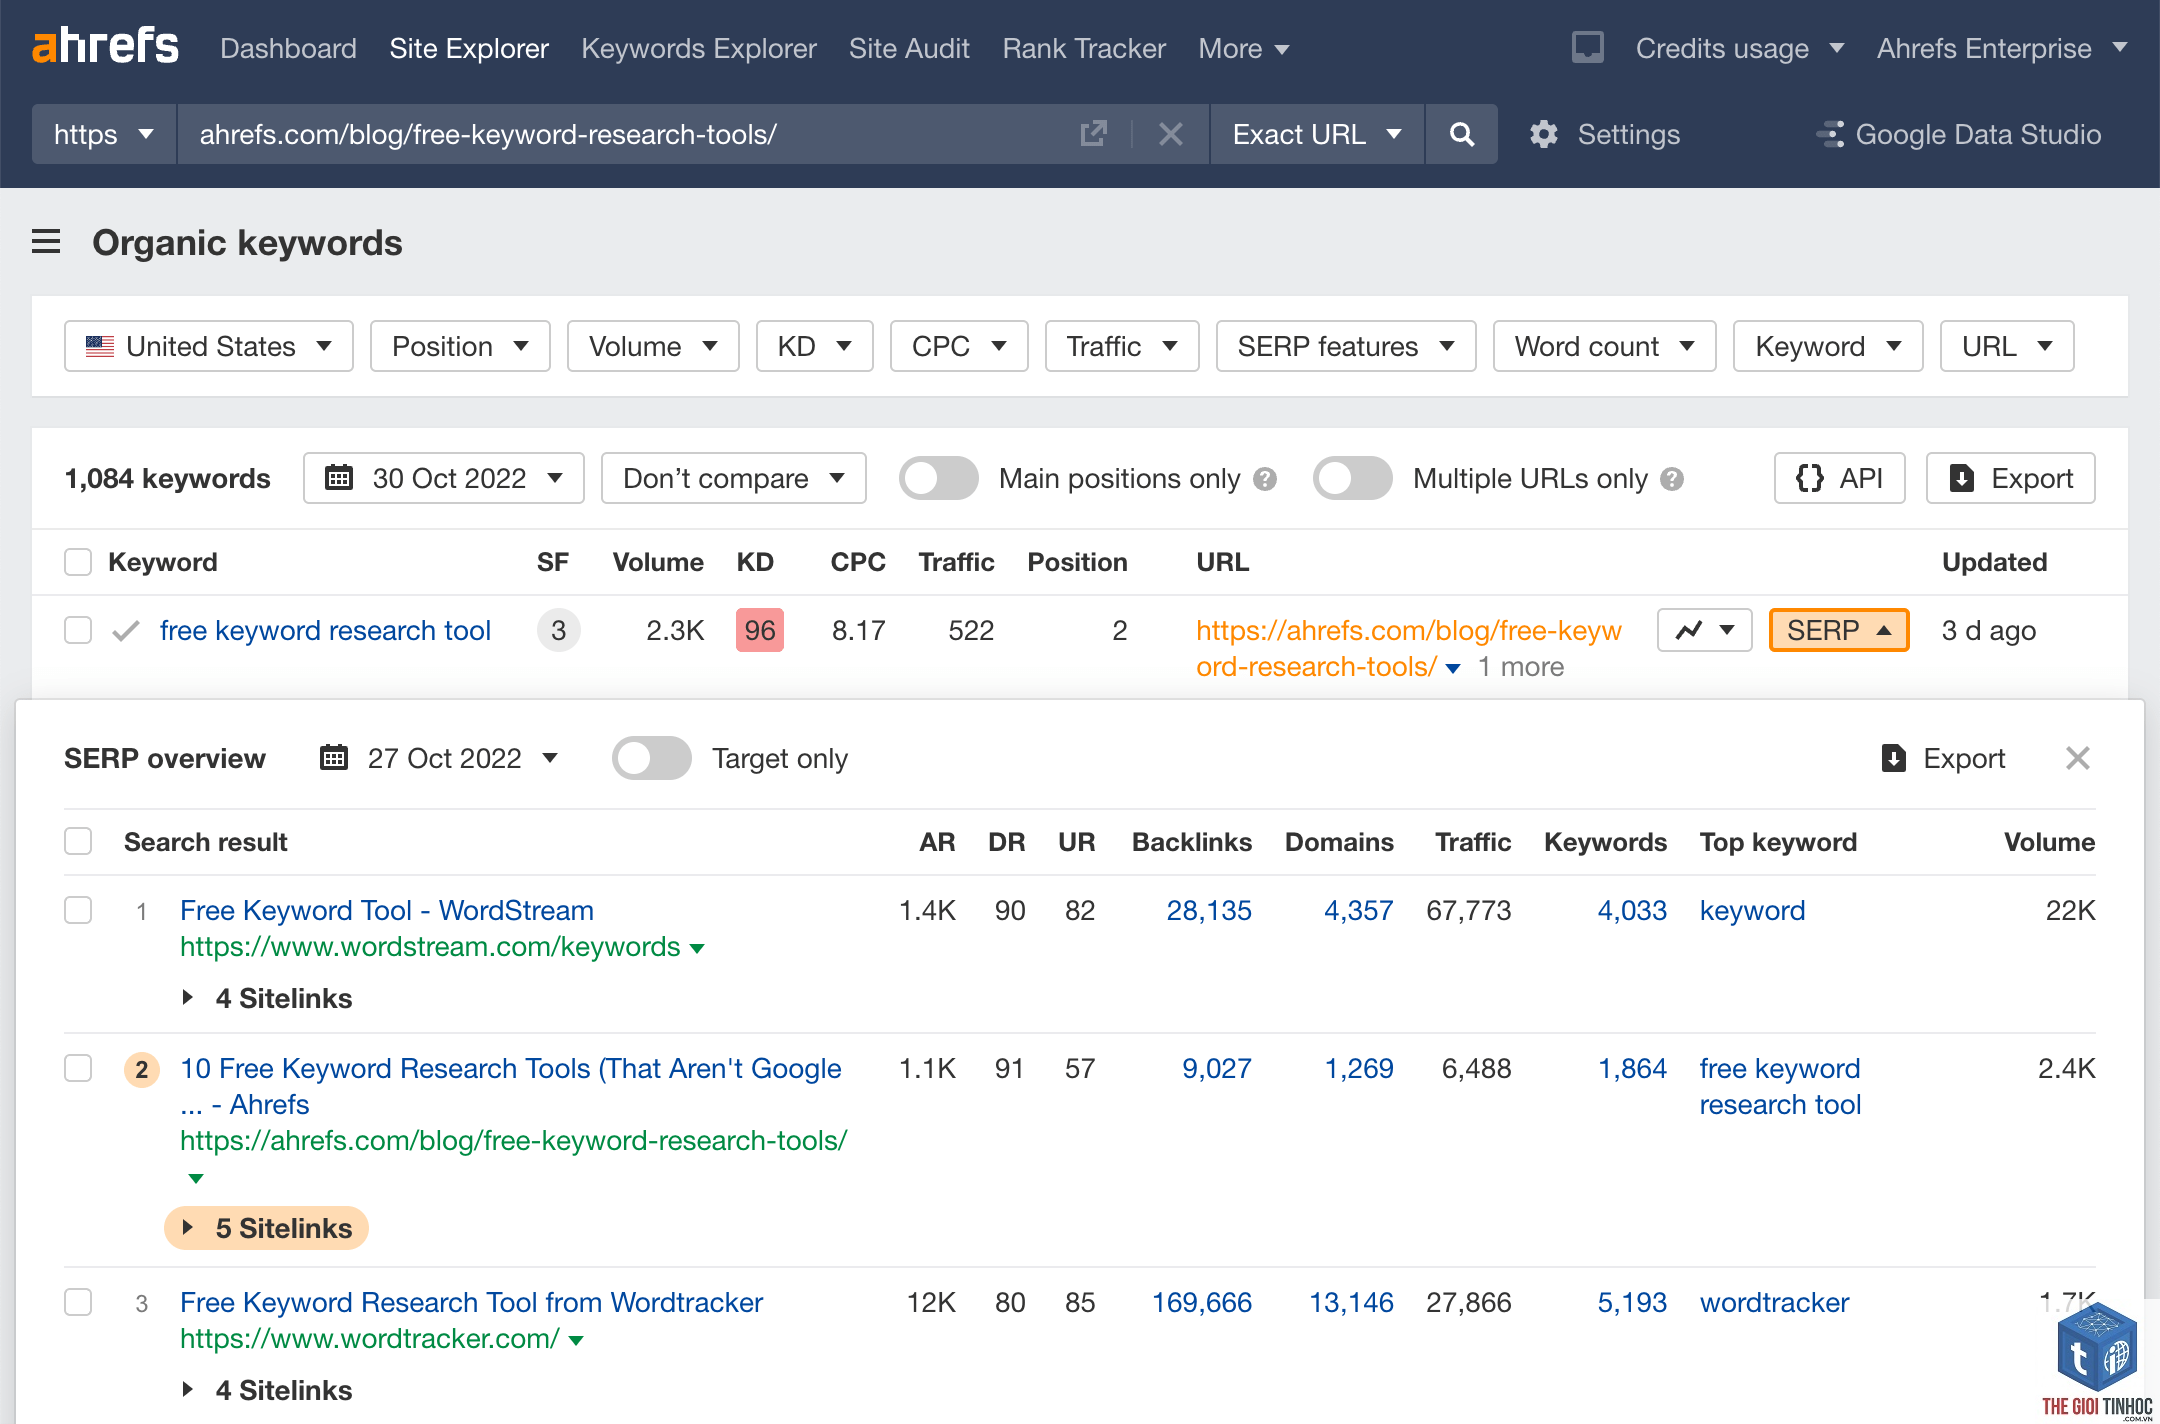Open Rank Tracker

[x=1084, y=48]
